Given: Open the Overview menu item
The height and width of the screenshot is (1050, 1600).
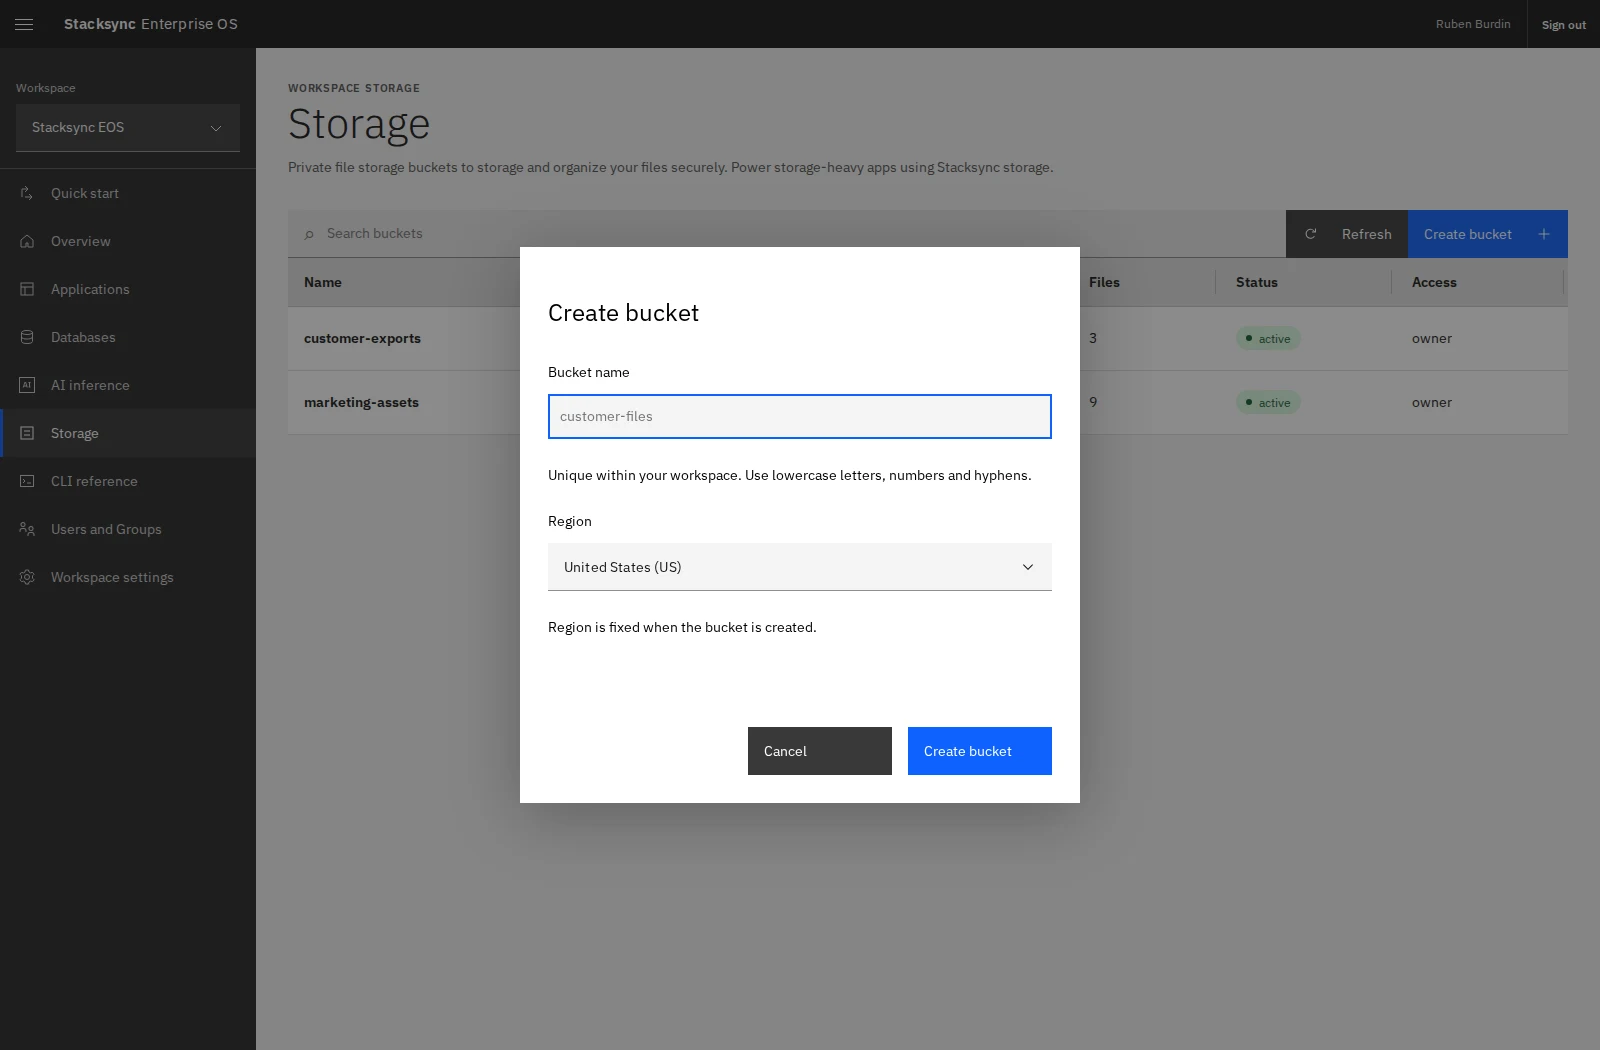Looking at the screenshot, I should [128, 241].
